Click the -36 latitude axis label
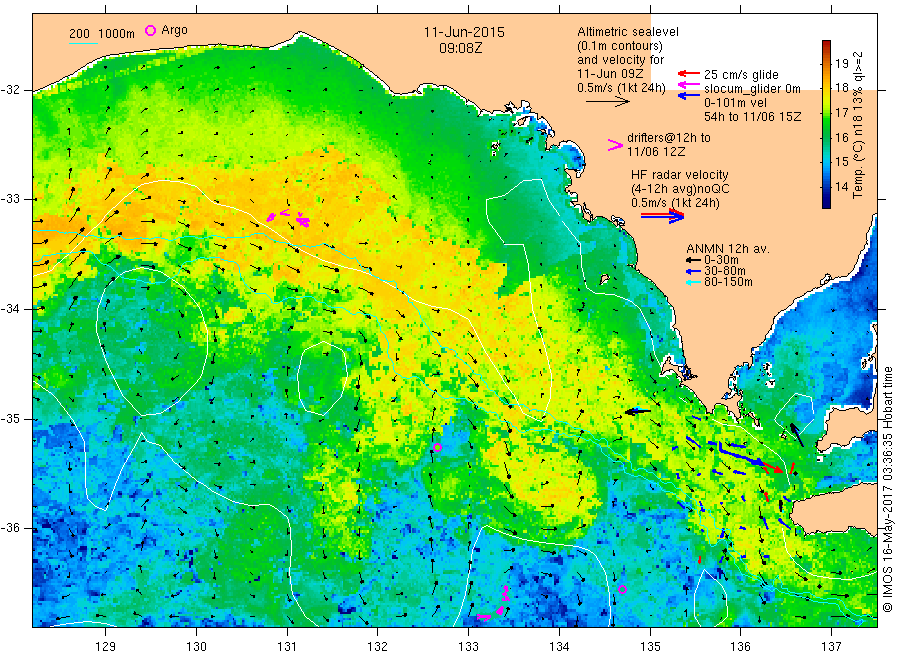The image size is (900, 660). [x=10, y=528]
